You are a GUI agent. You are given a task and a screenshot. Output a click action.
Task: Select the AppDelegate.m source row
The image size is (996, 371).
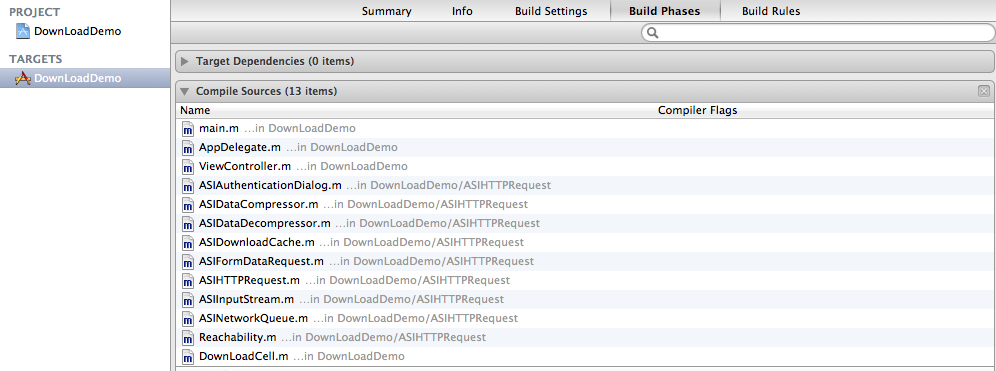tap(584, 147)
